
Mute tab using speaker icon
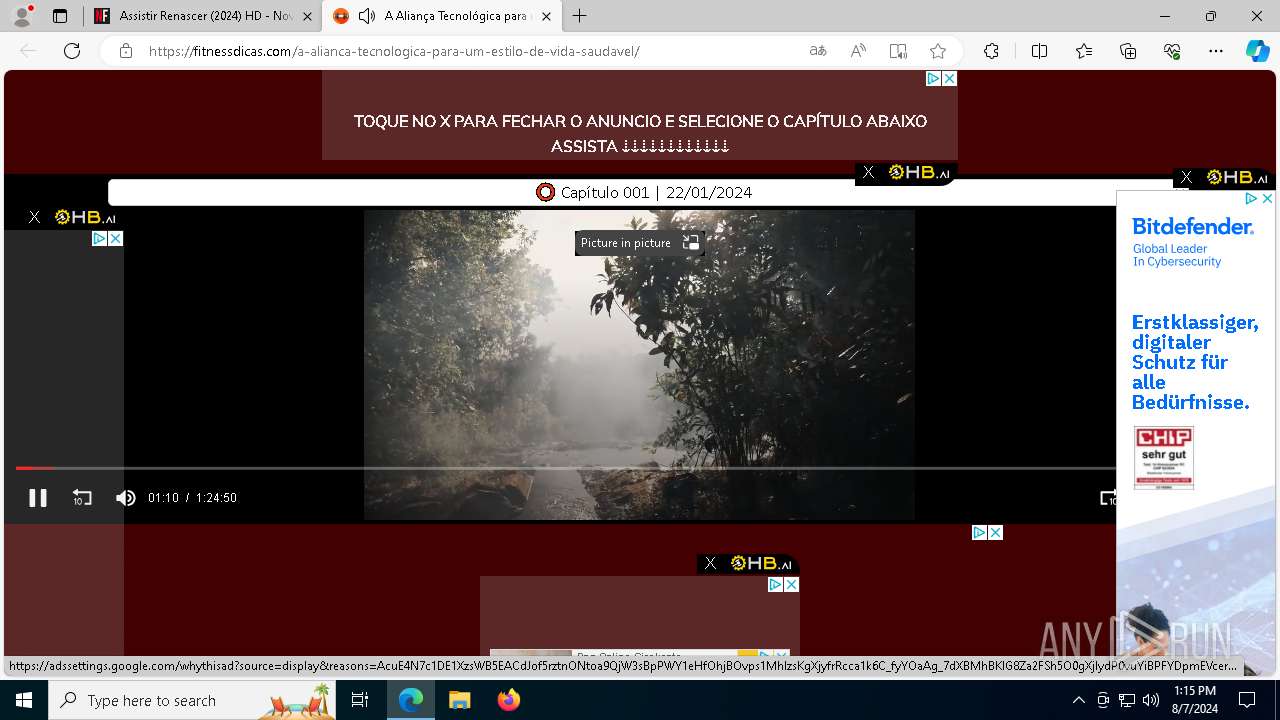(x=367, y=16)
